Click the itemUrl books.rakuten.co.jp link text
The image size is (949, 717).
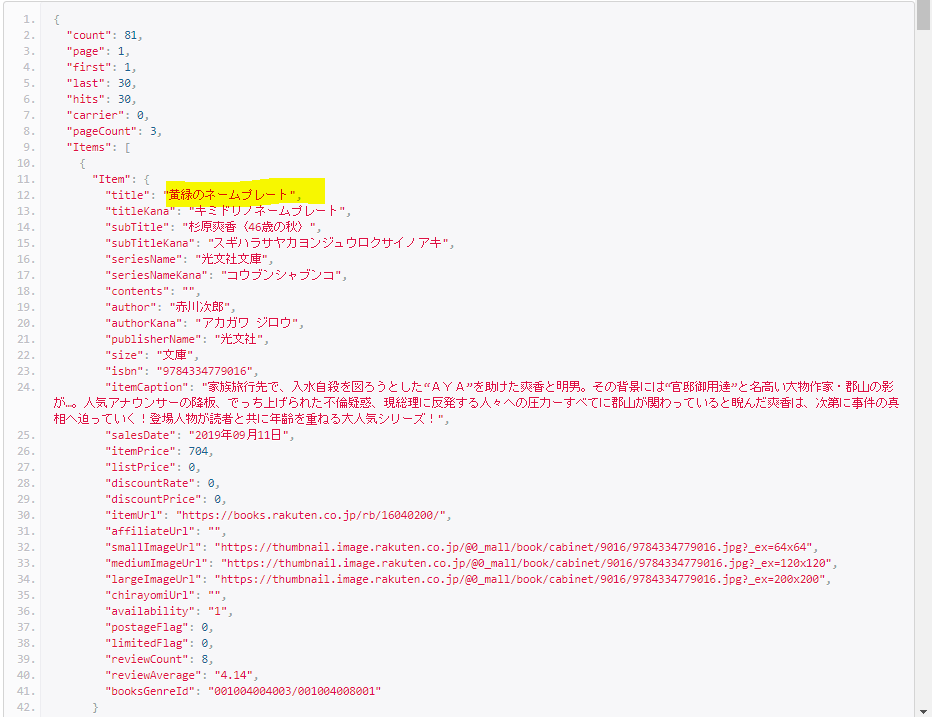click(311, 516)
